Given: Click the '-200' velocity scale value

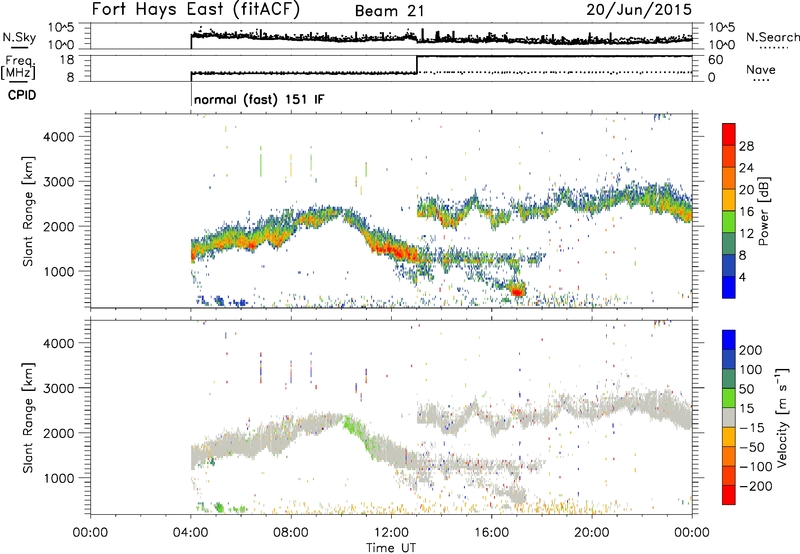Looking at the screenshot, I should tap(755, 486).
